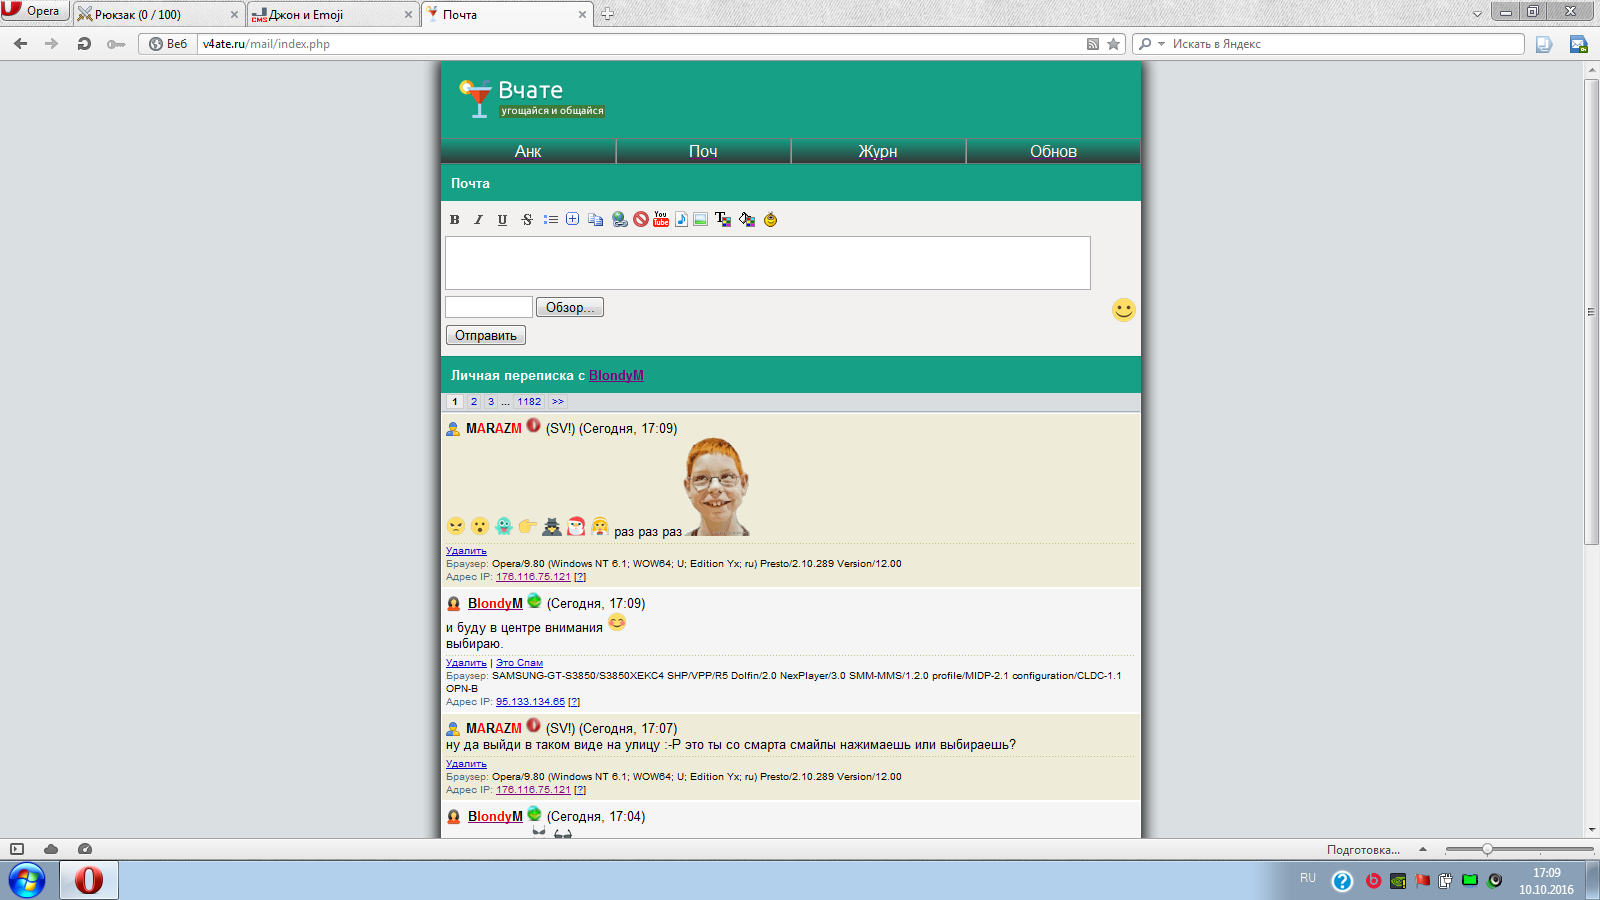Viewport: 1600px width, 900px height.
Task: Insert a YouTube video via toolbar icon
Action: click(661, 219)
